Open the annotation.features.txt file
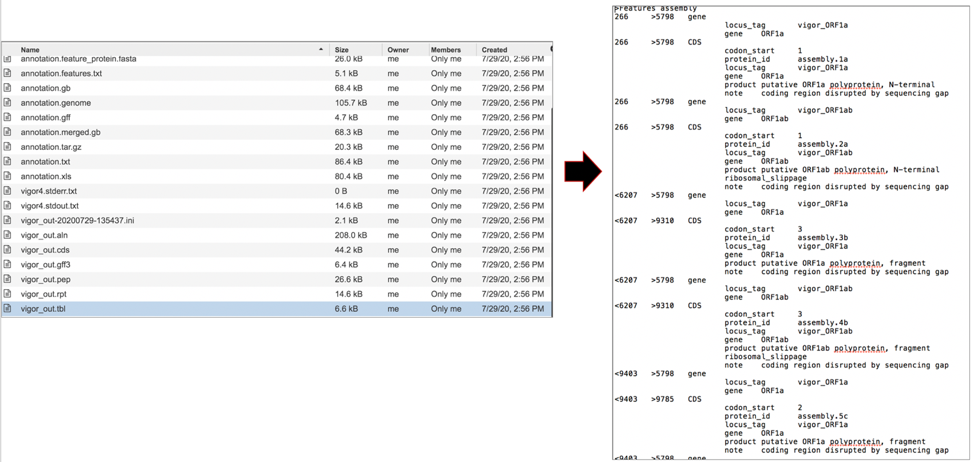This screenshot has height=462, width=974. (x=61, y=74)
